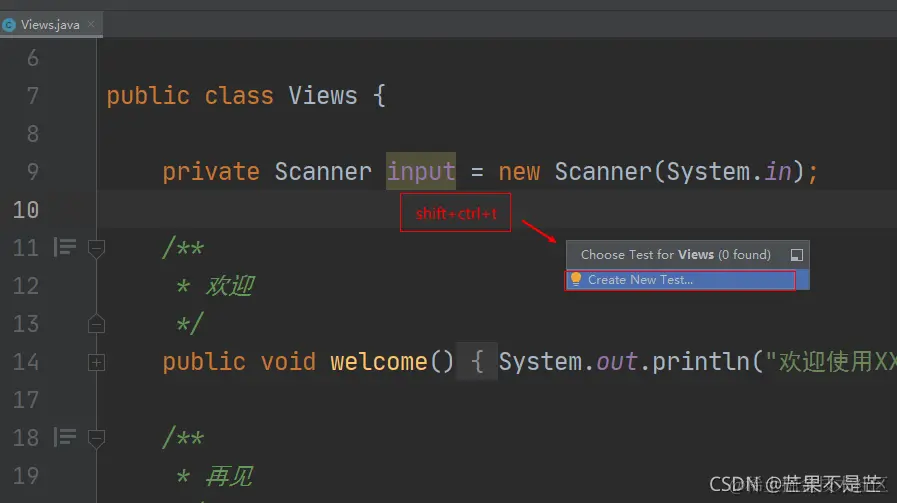Click line number 19 in gutter
This screenshot has height=503, width=897.
tap(26, 476)
